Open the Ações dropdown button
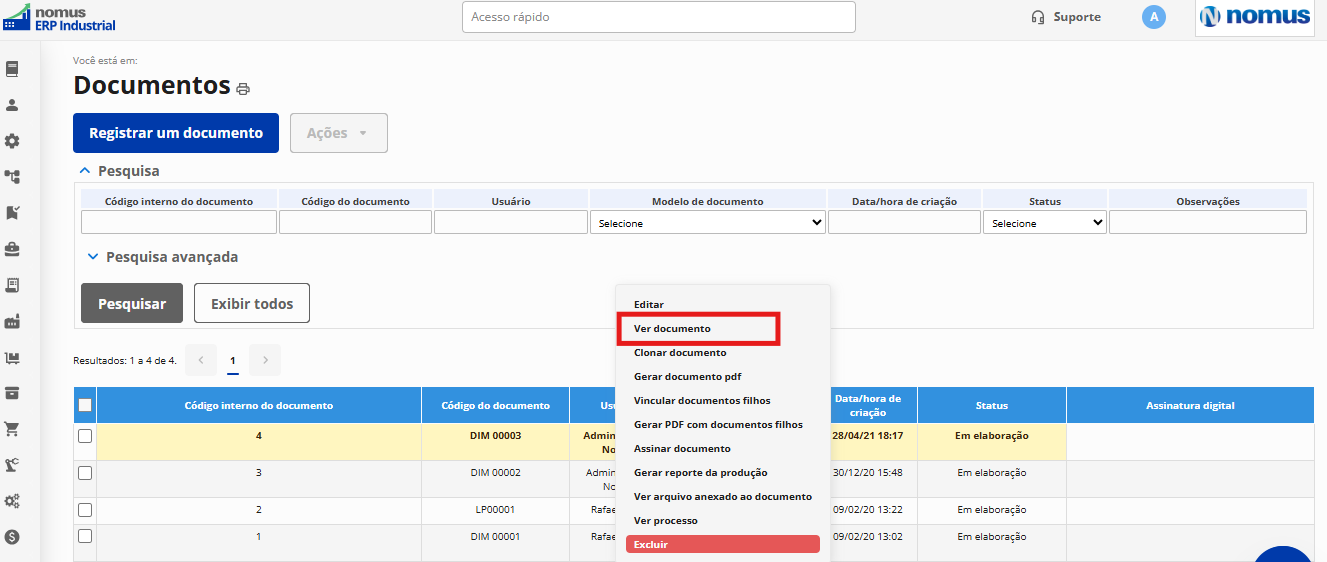1327x562 pixels. tap(339, 133)
